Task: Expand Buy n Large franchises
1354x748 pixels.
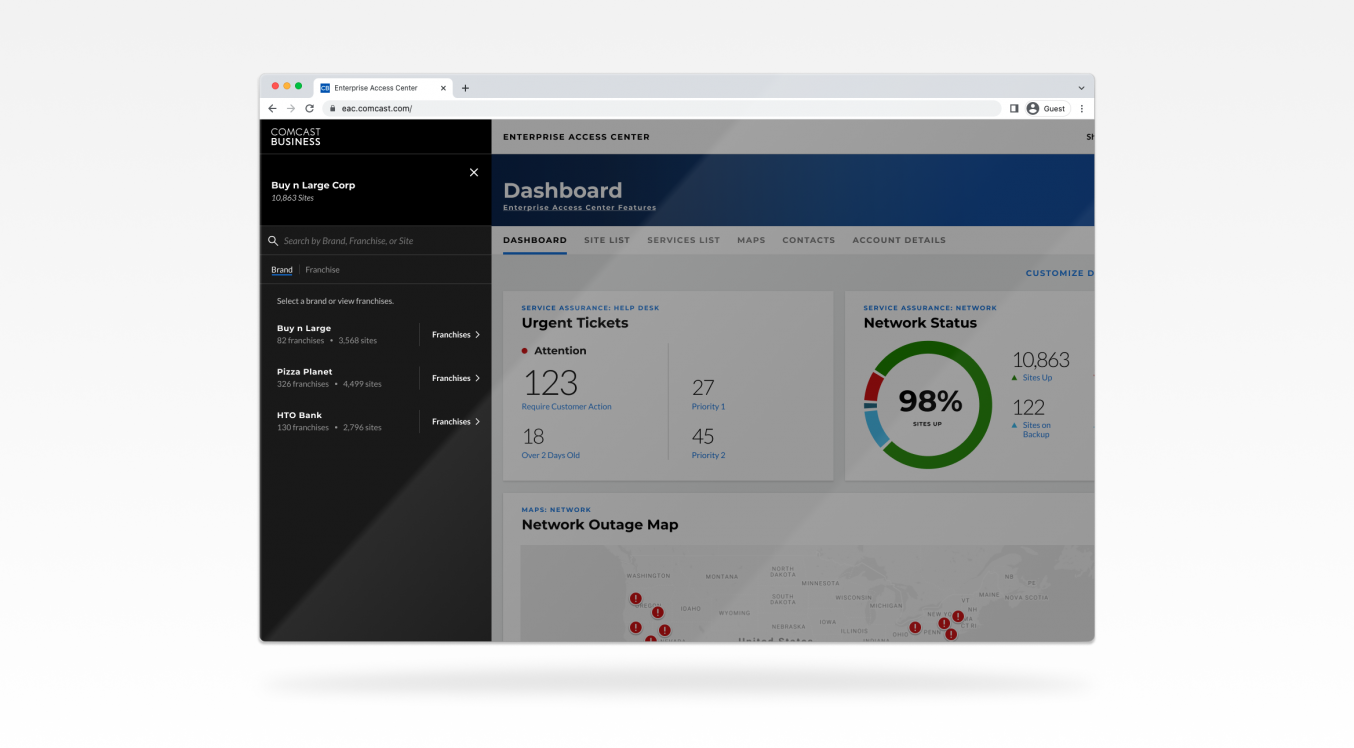Action: 456,335
